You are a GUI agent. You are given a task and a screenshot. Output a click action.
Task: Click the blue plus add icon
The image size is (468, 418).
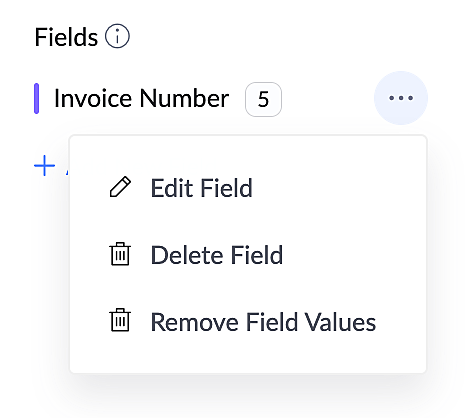[x=44, y=165]
